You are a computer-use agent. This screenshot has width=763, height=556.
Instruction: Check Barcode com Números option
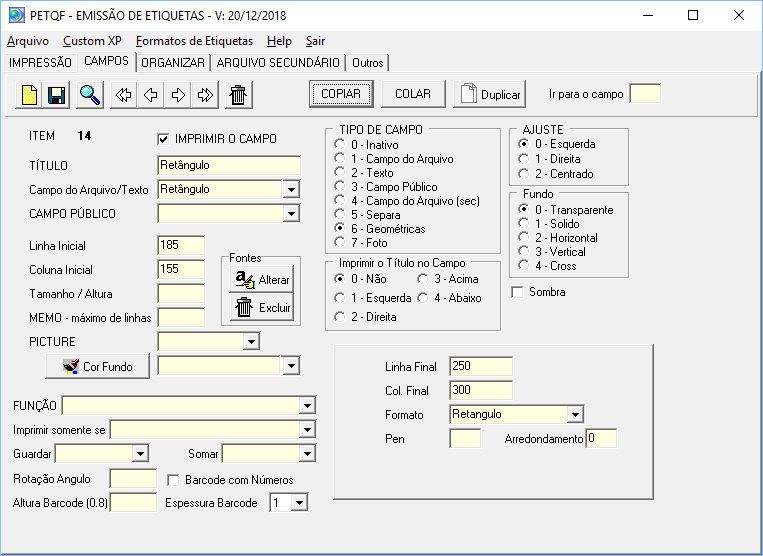coord(173,480)
